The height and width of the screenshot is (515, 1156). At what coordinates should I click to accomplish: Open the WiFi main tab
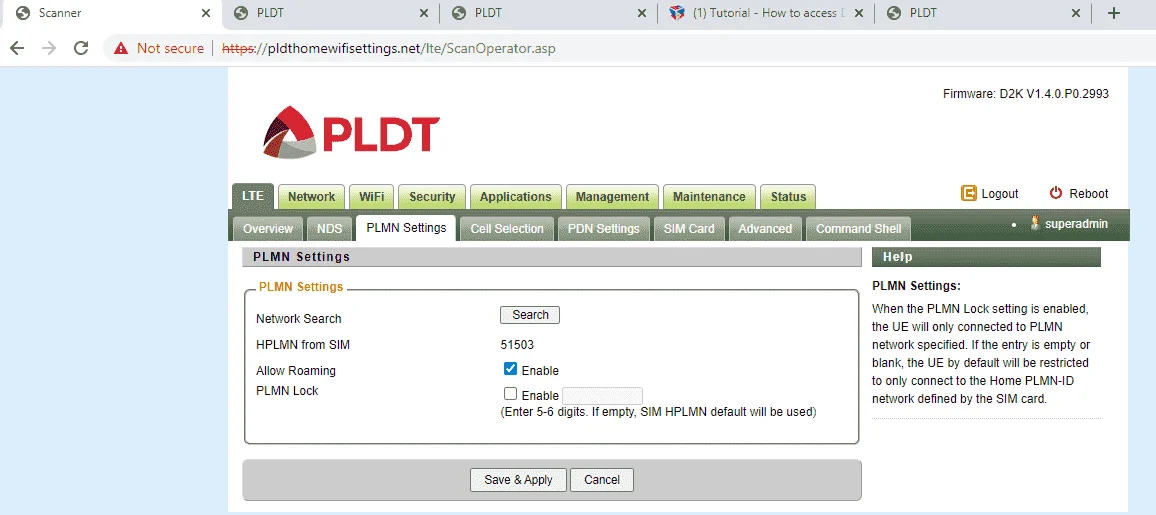point(372,197)
